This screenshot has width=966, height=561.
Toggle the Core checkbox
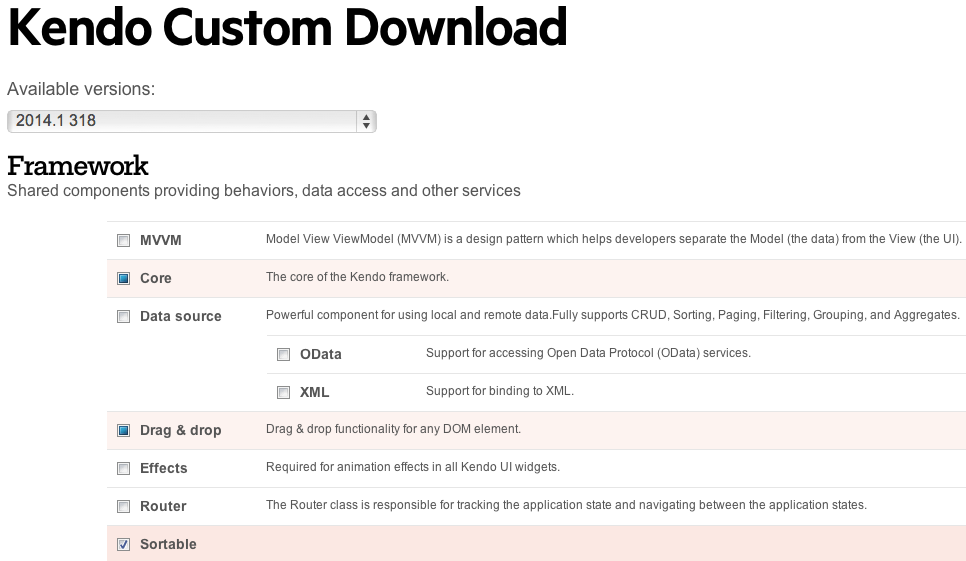[123, 278]
